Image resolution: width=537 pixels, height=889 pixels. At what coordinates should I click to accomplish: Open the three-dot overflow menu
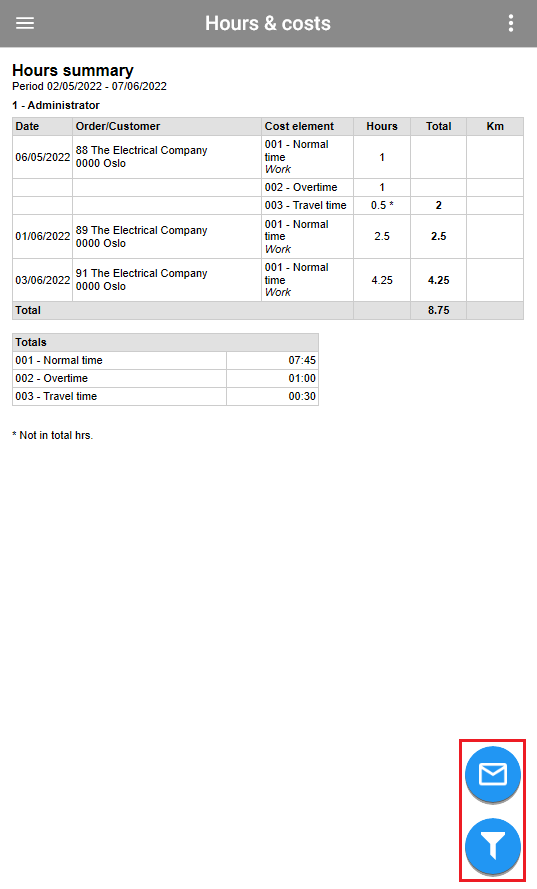(x=511, y=23)
